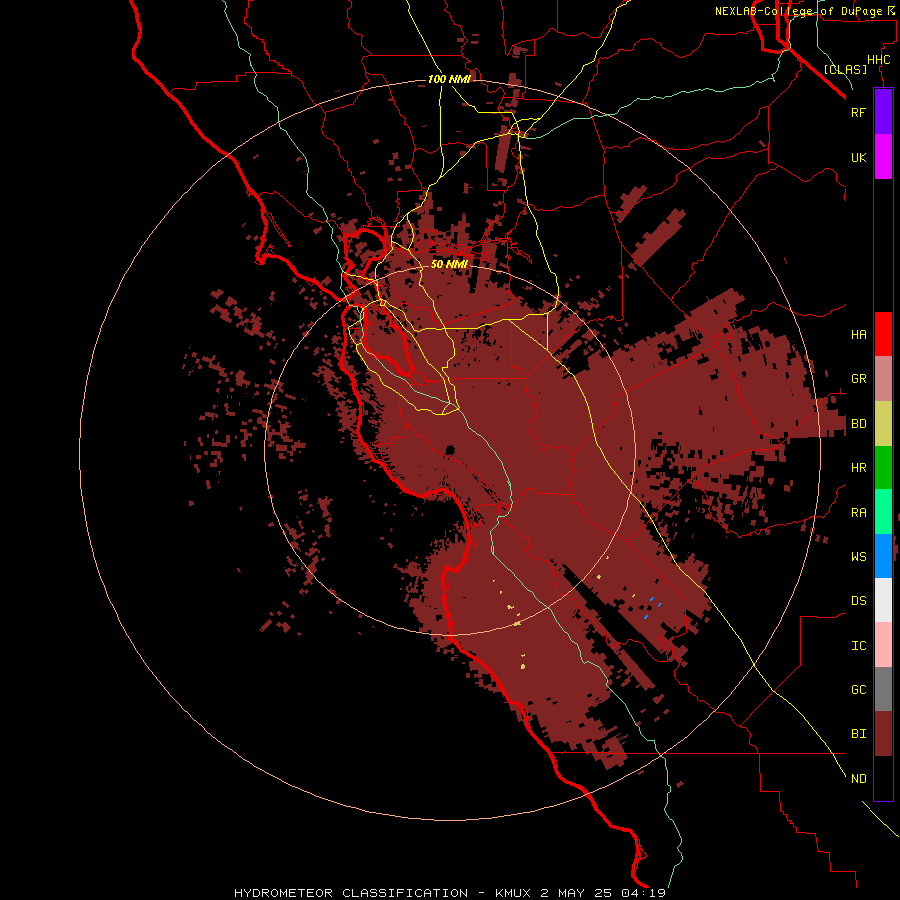Click the blue wet snow pixels on the map
900x900 pixels.
pos(651,607)
